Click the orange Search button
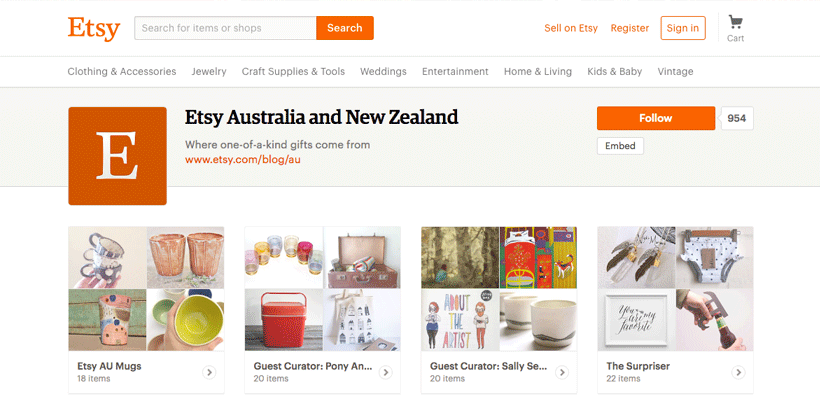 [x=344, y=28]
